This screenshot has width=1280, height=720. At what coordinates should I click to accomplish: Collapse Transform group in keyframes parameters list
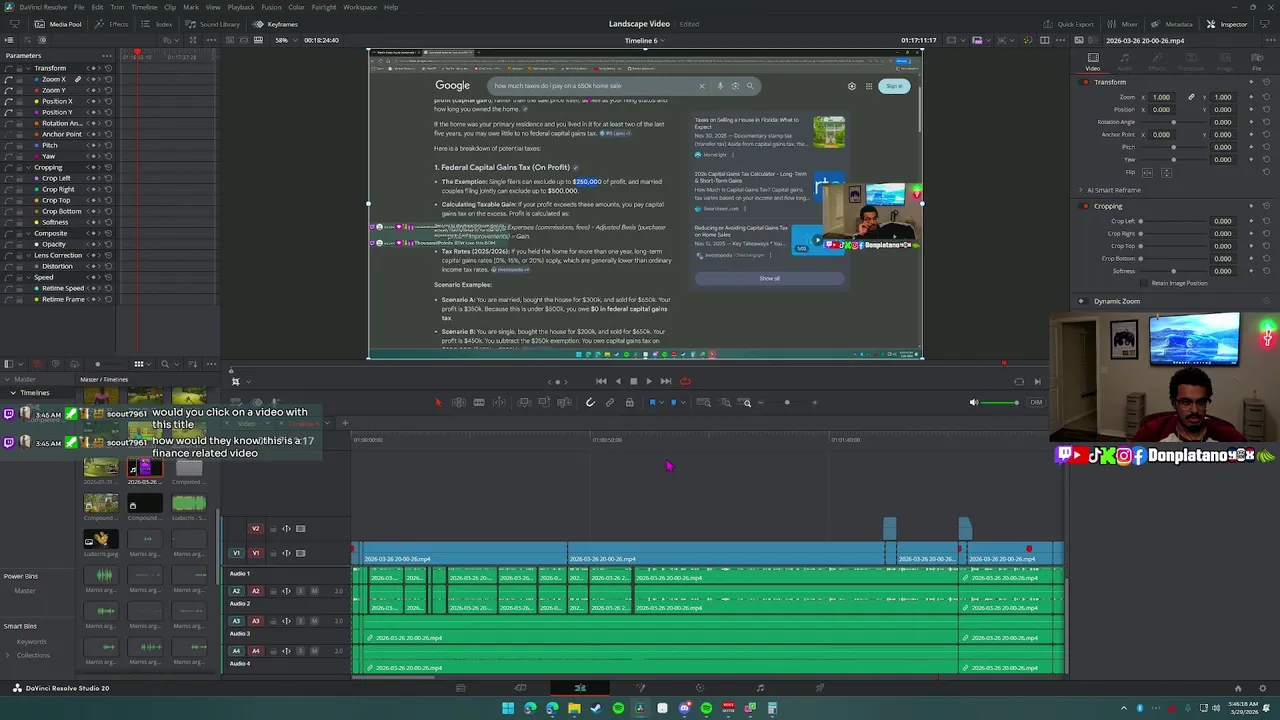pyautogui.click(x=29, y=68)
